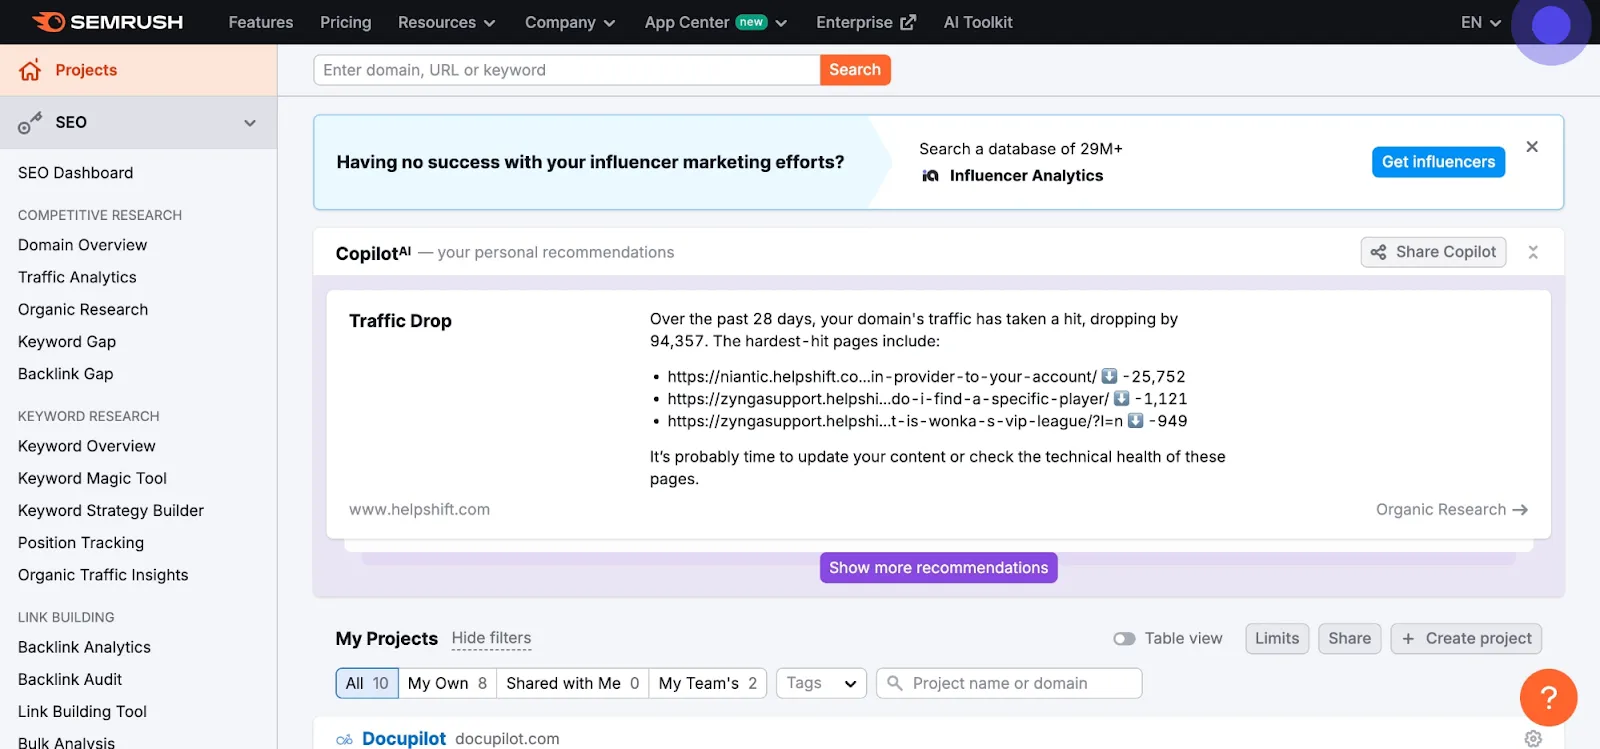Click Show more recommendations button

(938, 568)
